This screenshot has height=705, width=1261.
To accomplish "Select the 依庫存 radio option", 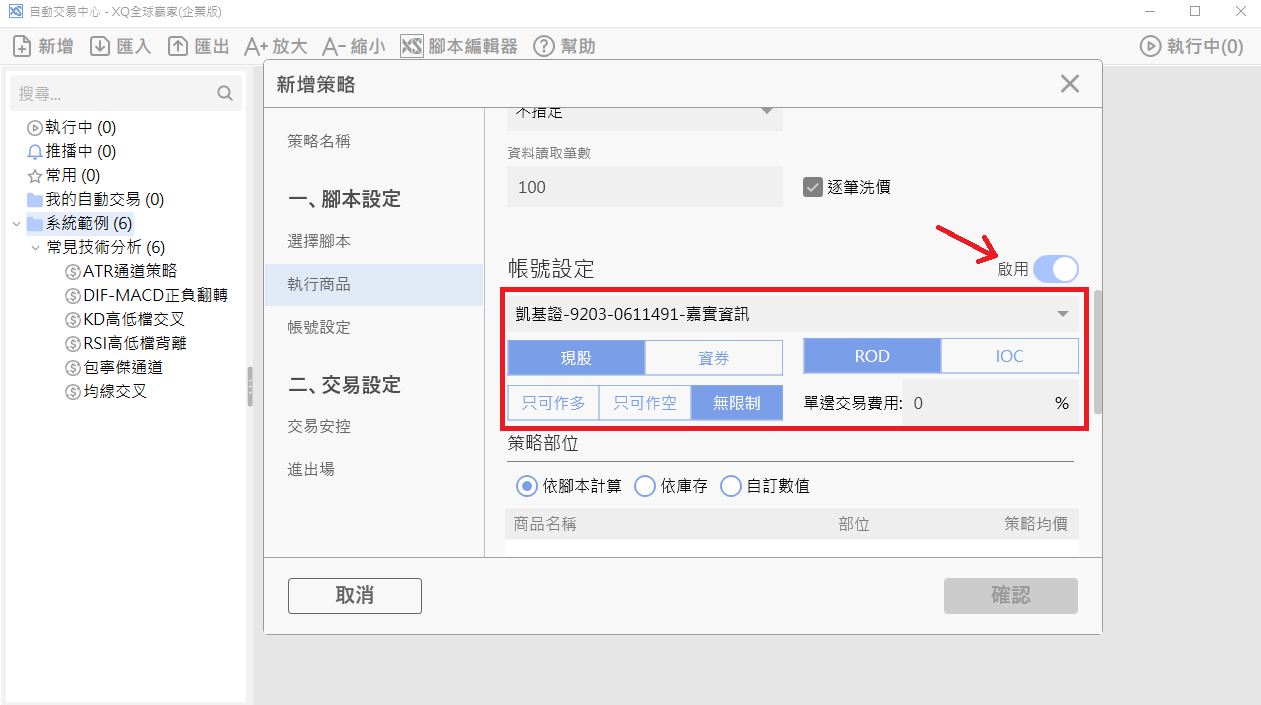I will (x=645, y=486).
